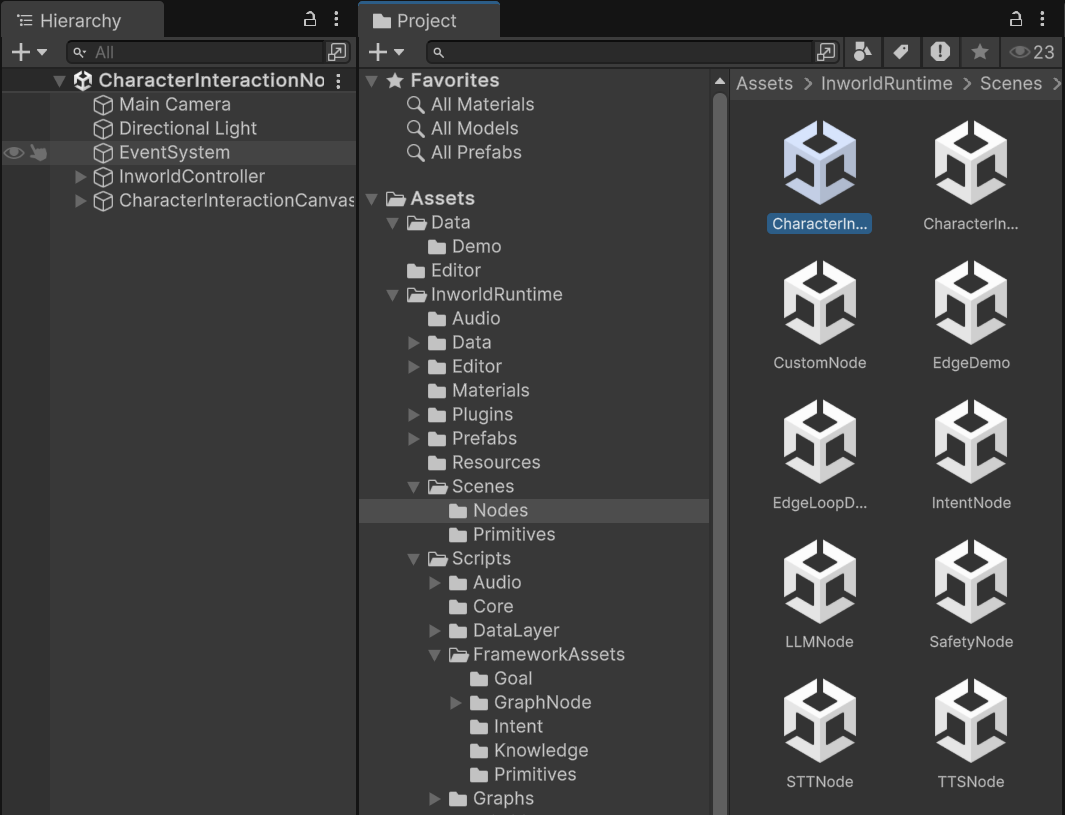Image resolution: width=1065 pixels, height=815 pixels.
Task: Switch to the Hierarchy tab
Action: click(82, 20)
